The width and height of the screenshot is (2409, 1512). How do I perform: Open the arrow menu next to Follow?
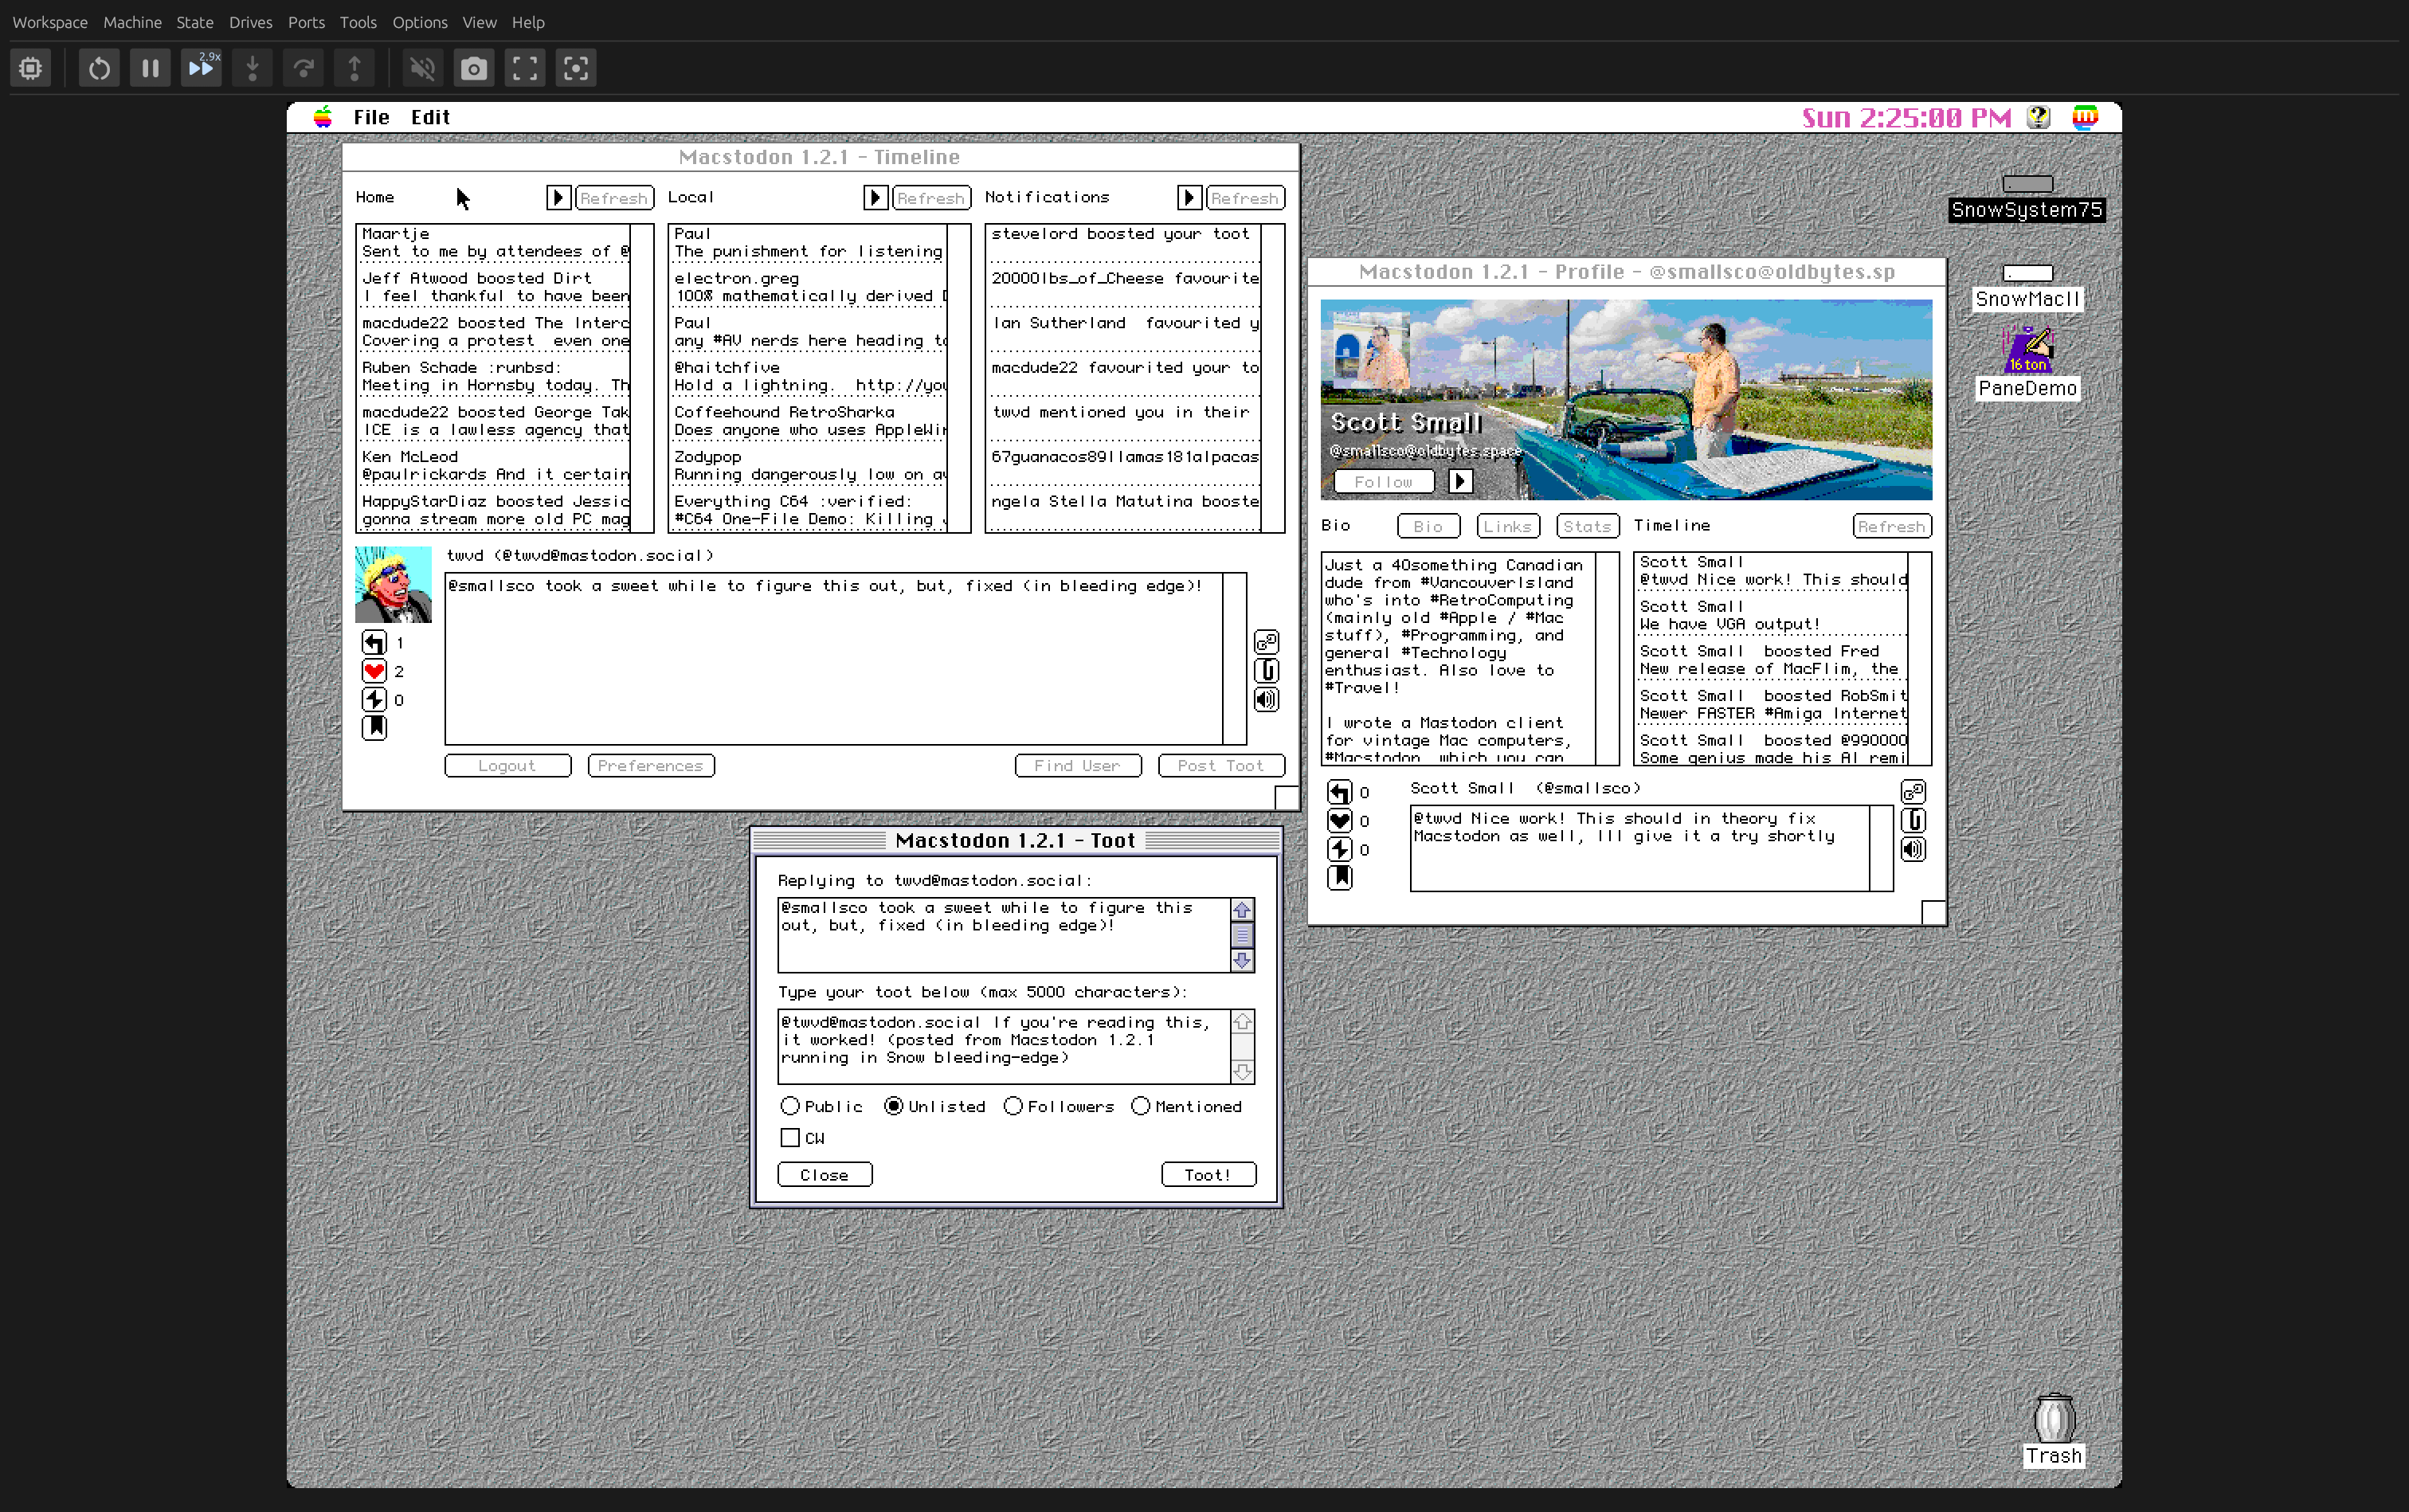pos(1460,482)
